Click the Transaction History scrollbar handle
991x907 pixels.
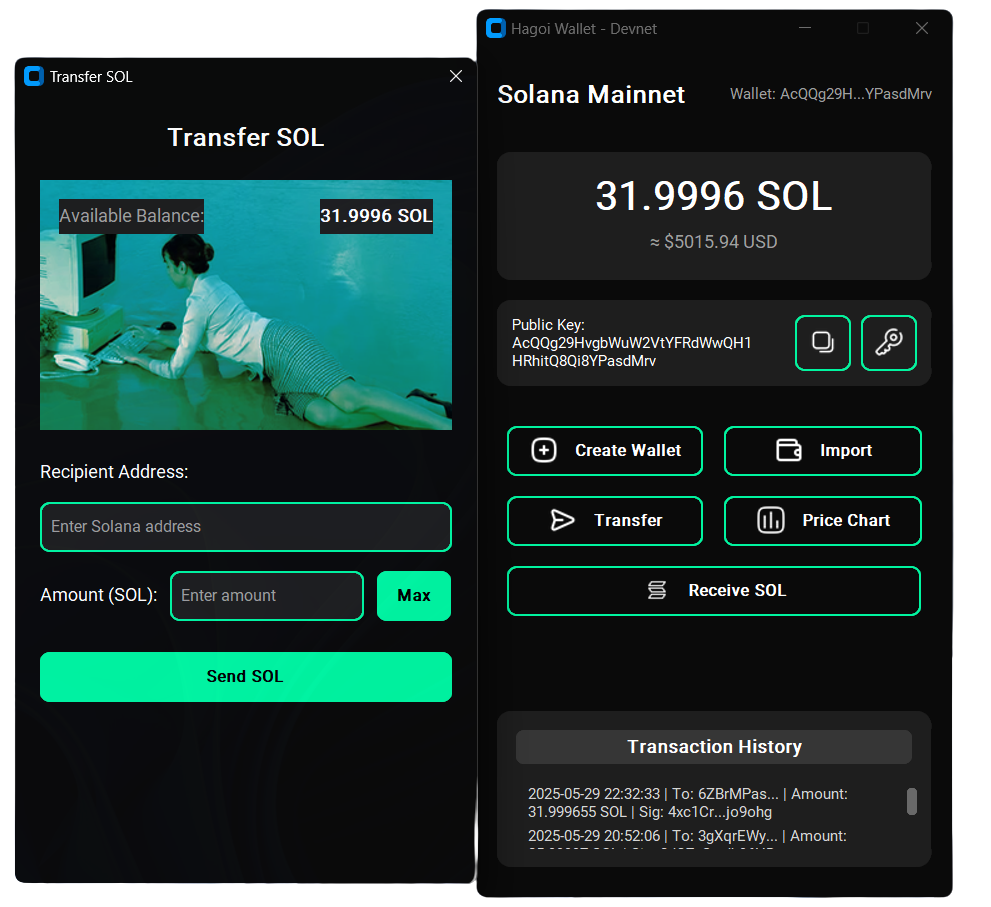click(911, 801)
